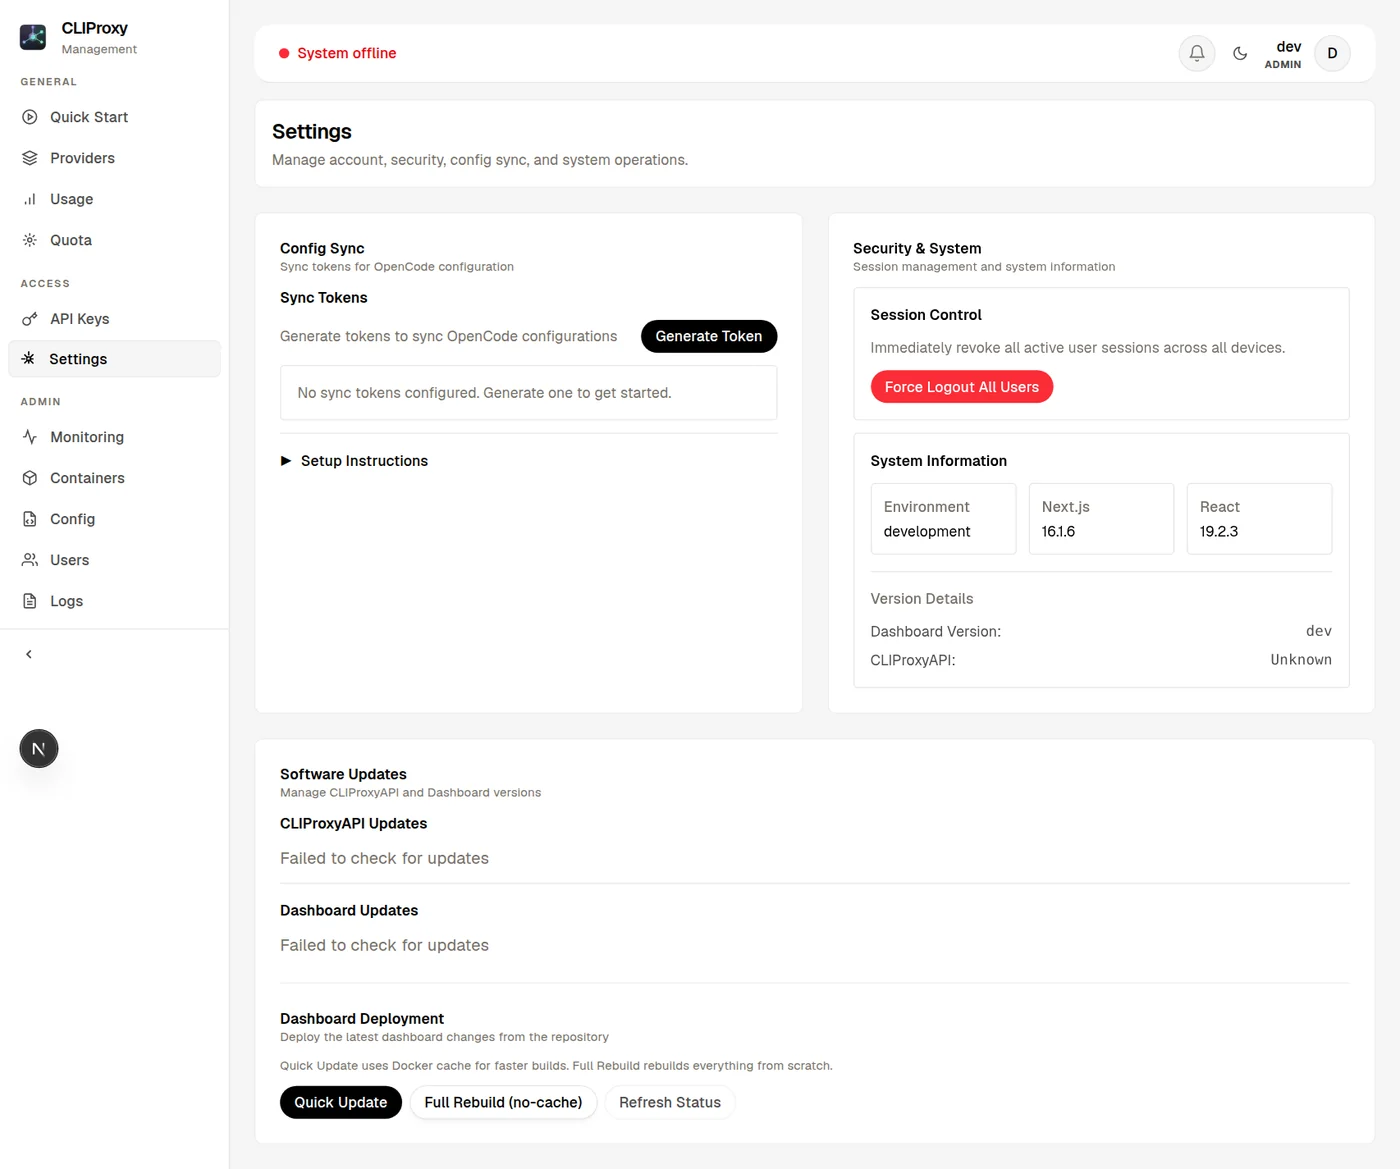
Task: Click the dev ADMIN username label
Action: [x=1283, y=54]
